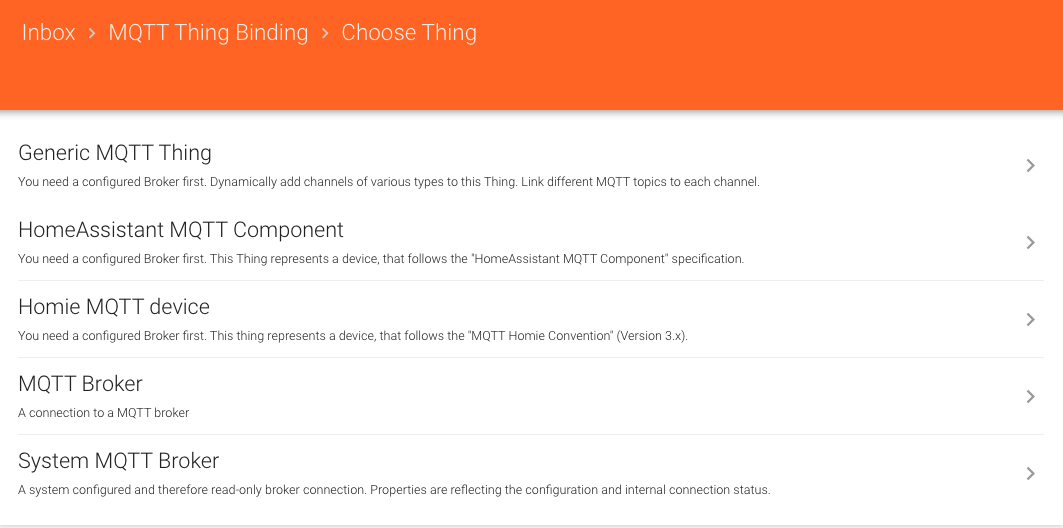Viewport: 1063px width, 528px height.
Task: Choose the HomeAssistant MQTT Component title
Action: click(x=181, y=230)
